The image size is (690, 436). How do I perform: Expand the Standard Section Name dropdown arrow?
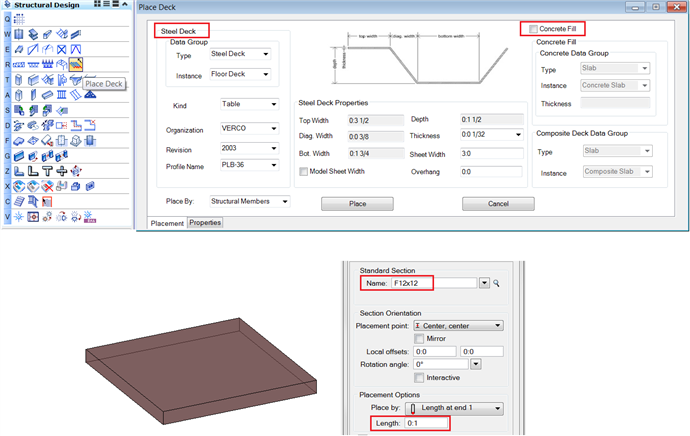pyautogui.click(x=484, y=283)
